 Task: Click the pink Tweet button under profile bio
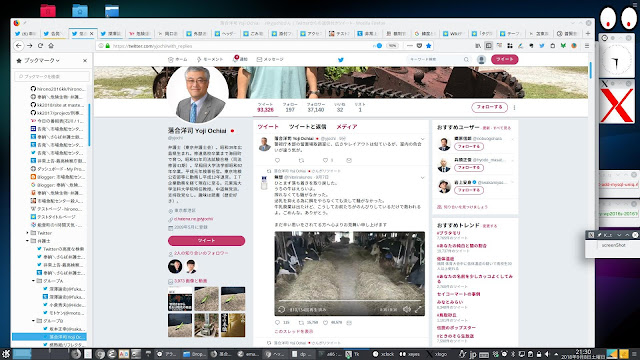[x=206, y=241]
